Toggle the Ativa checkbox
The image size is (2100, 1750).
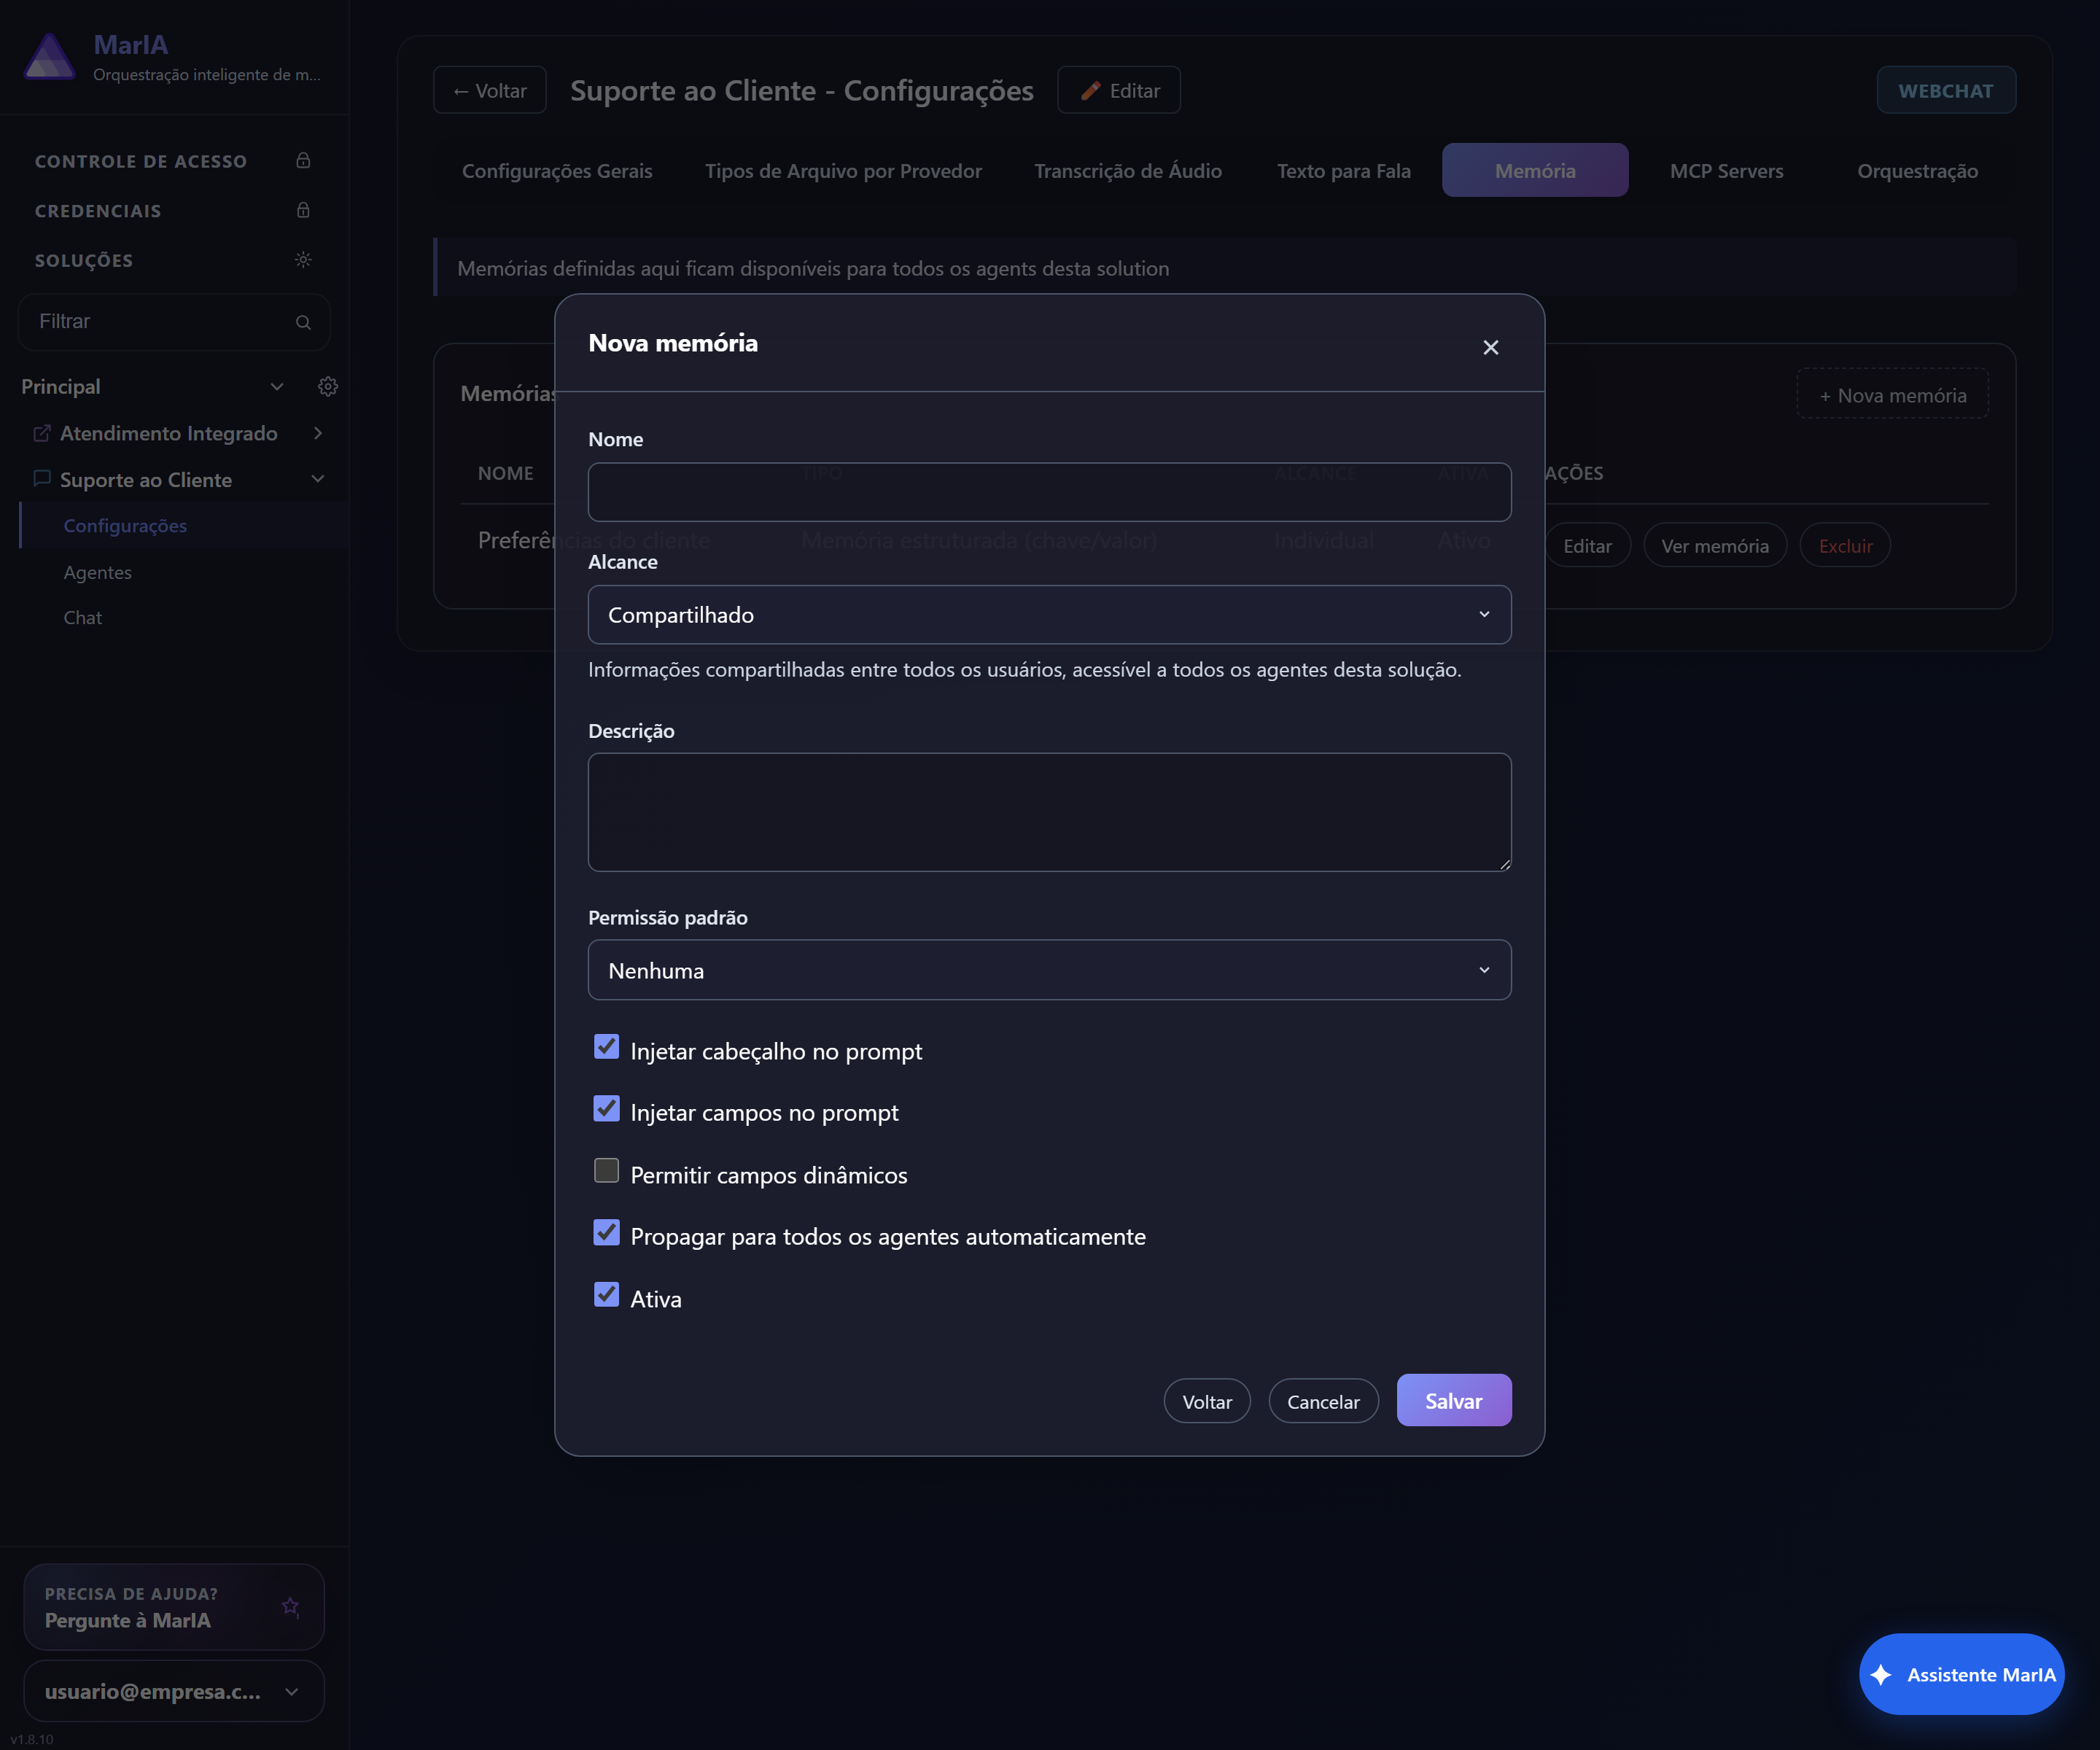point(606,1295)
